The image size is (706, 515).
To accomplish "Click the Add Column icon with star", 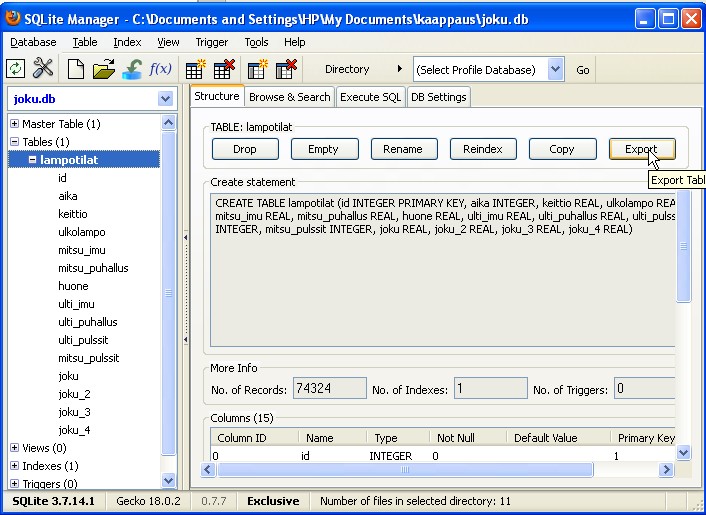I will pyautogui.click(x=258, y=69).
